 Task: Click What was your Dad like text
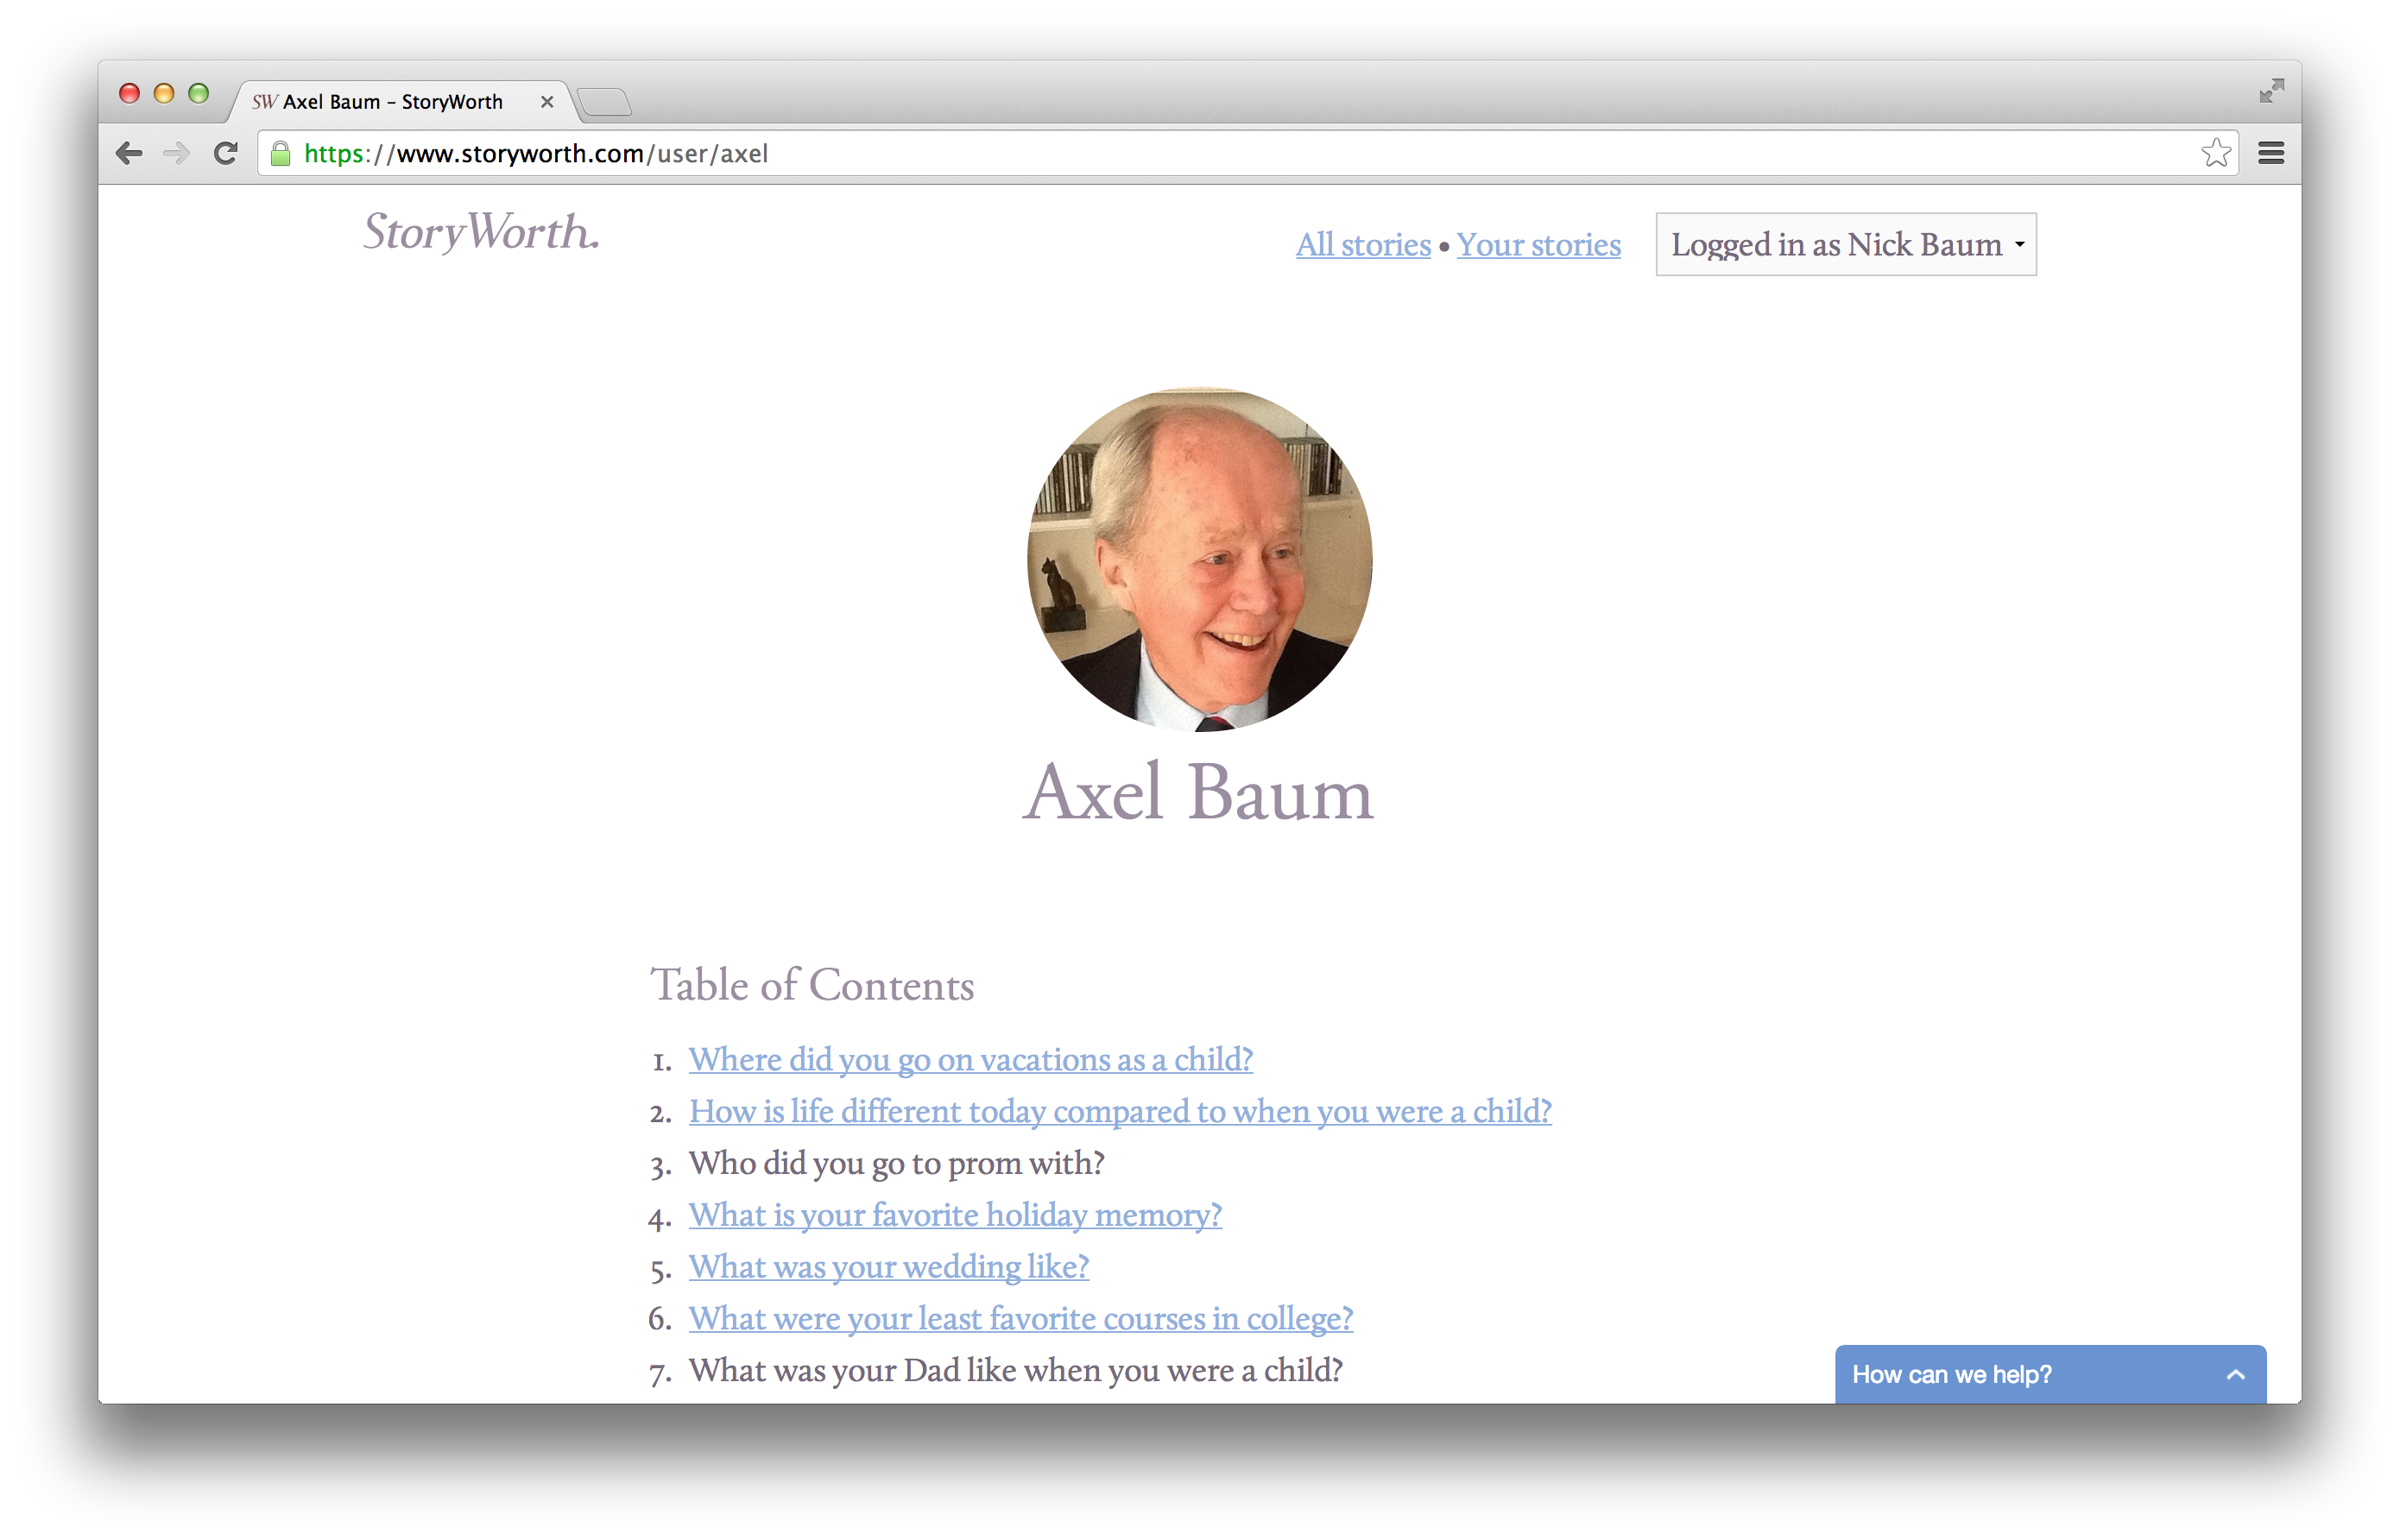tap(1015, 1370)
